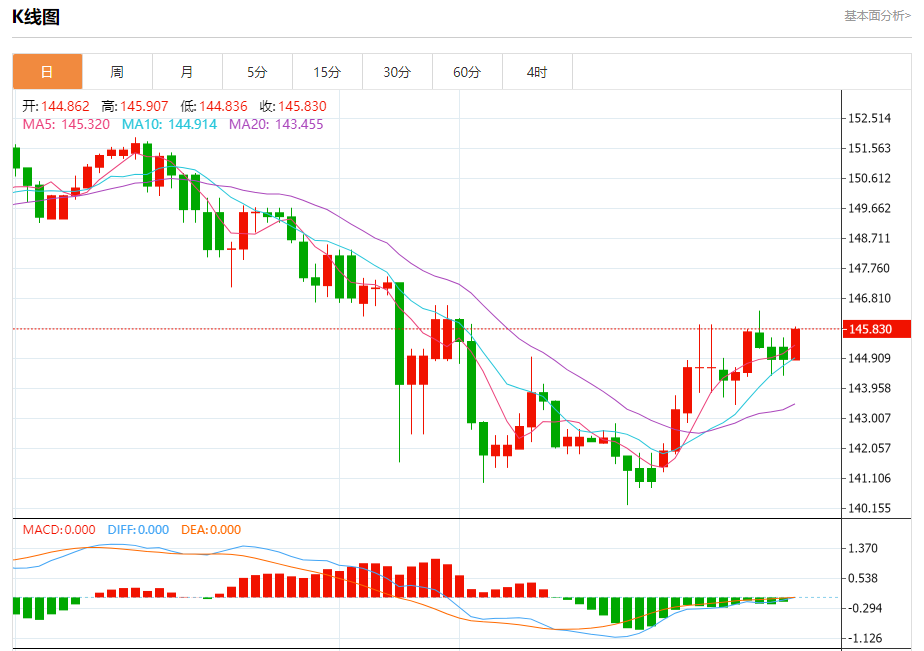Switch to the 5分 interval tab
This screenshot has height=651, width=924.
pos(258,72)
